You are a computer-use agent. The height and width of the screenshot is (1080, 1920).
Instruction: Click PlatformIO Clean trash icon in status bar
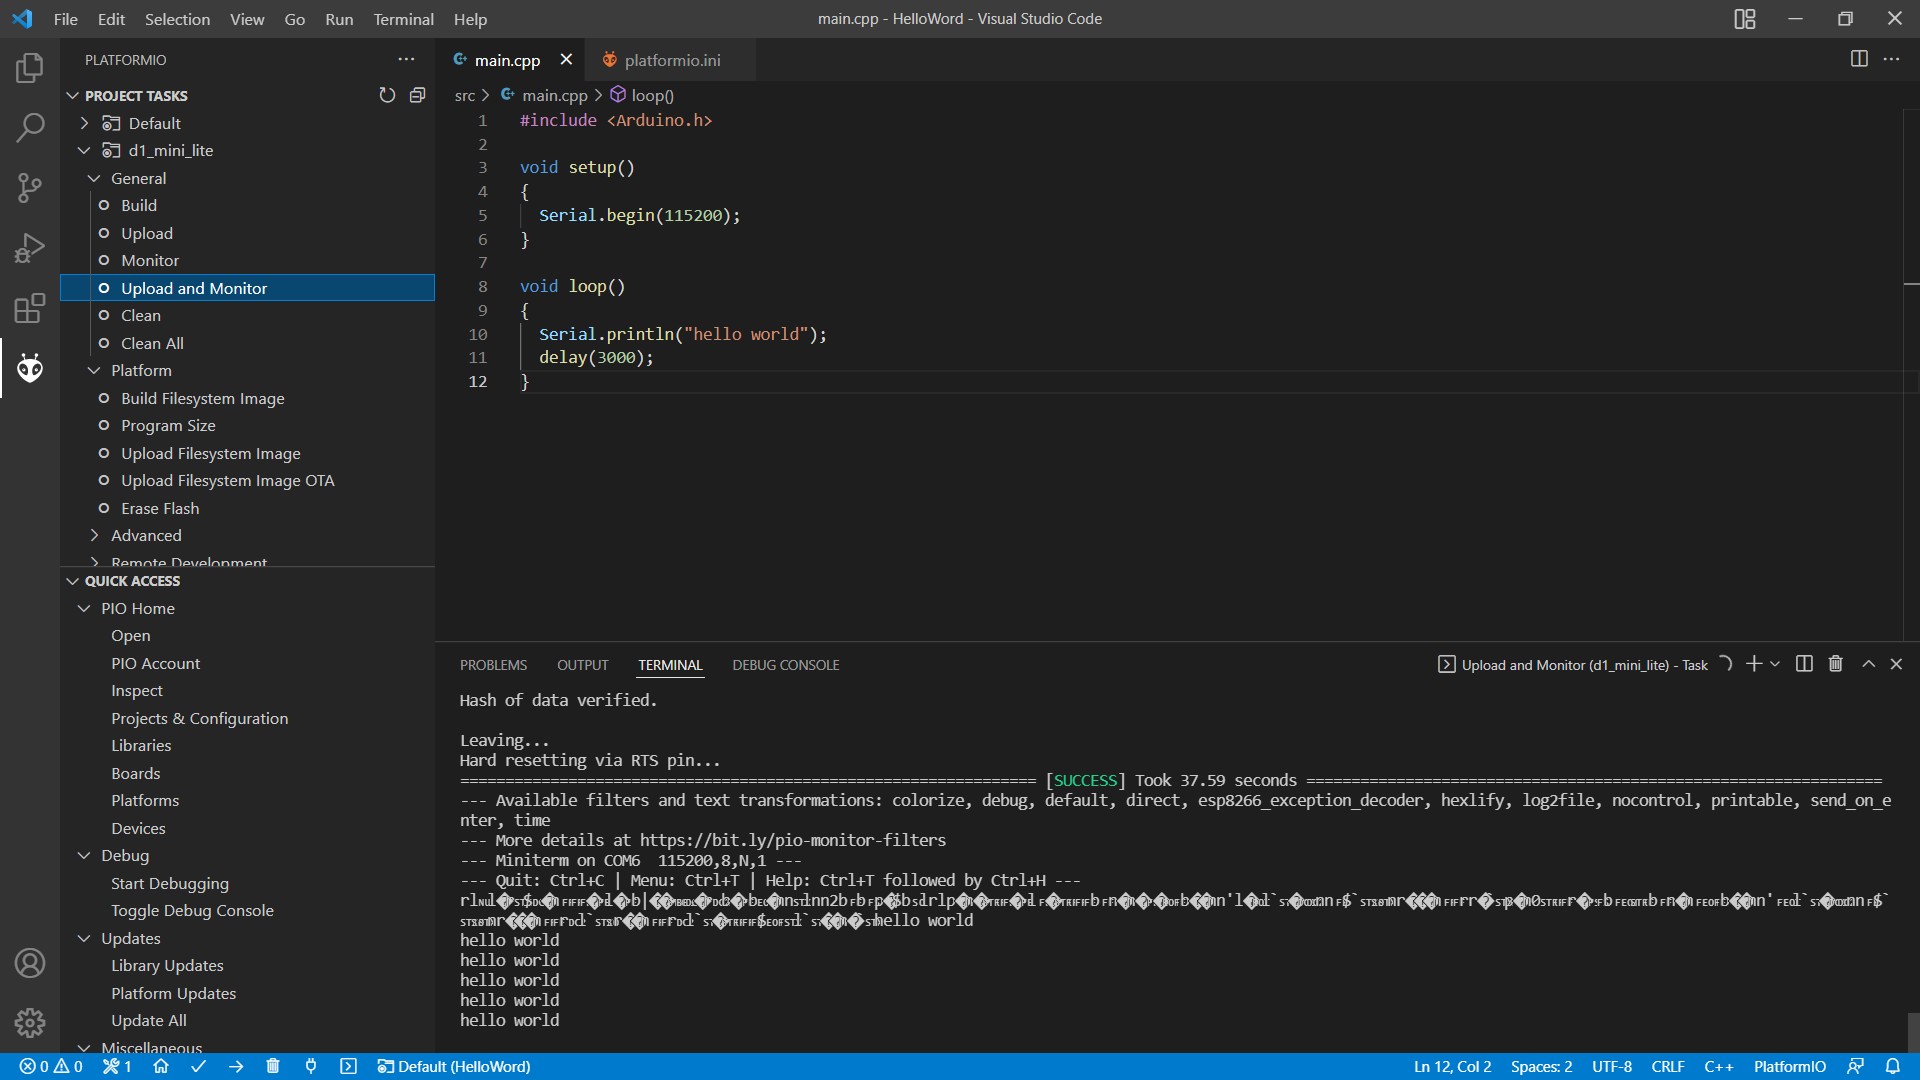(x=273, y=1066)
